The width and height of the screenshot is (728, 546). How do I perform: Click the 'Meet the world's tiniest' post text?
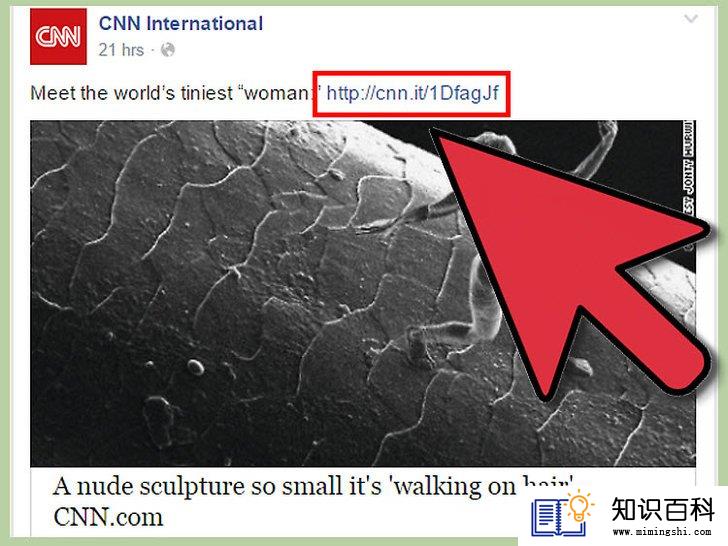[x=133, y=93]
